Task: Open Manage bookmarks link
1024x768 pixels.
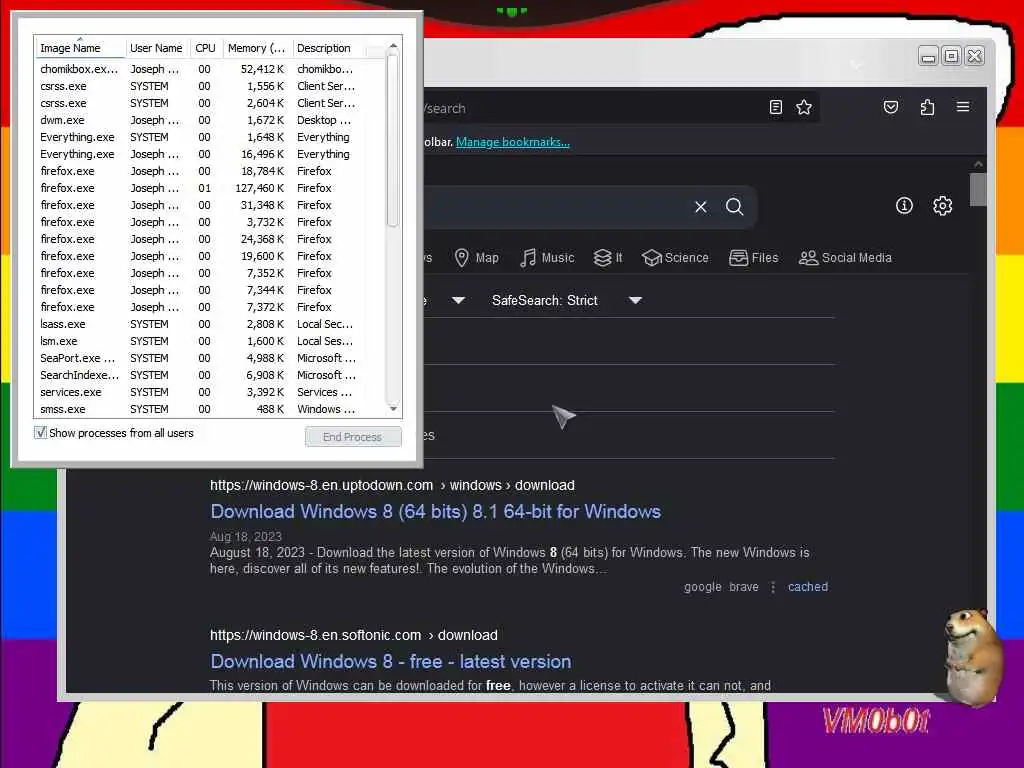Action: click(x=513, y=142)
